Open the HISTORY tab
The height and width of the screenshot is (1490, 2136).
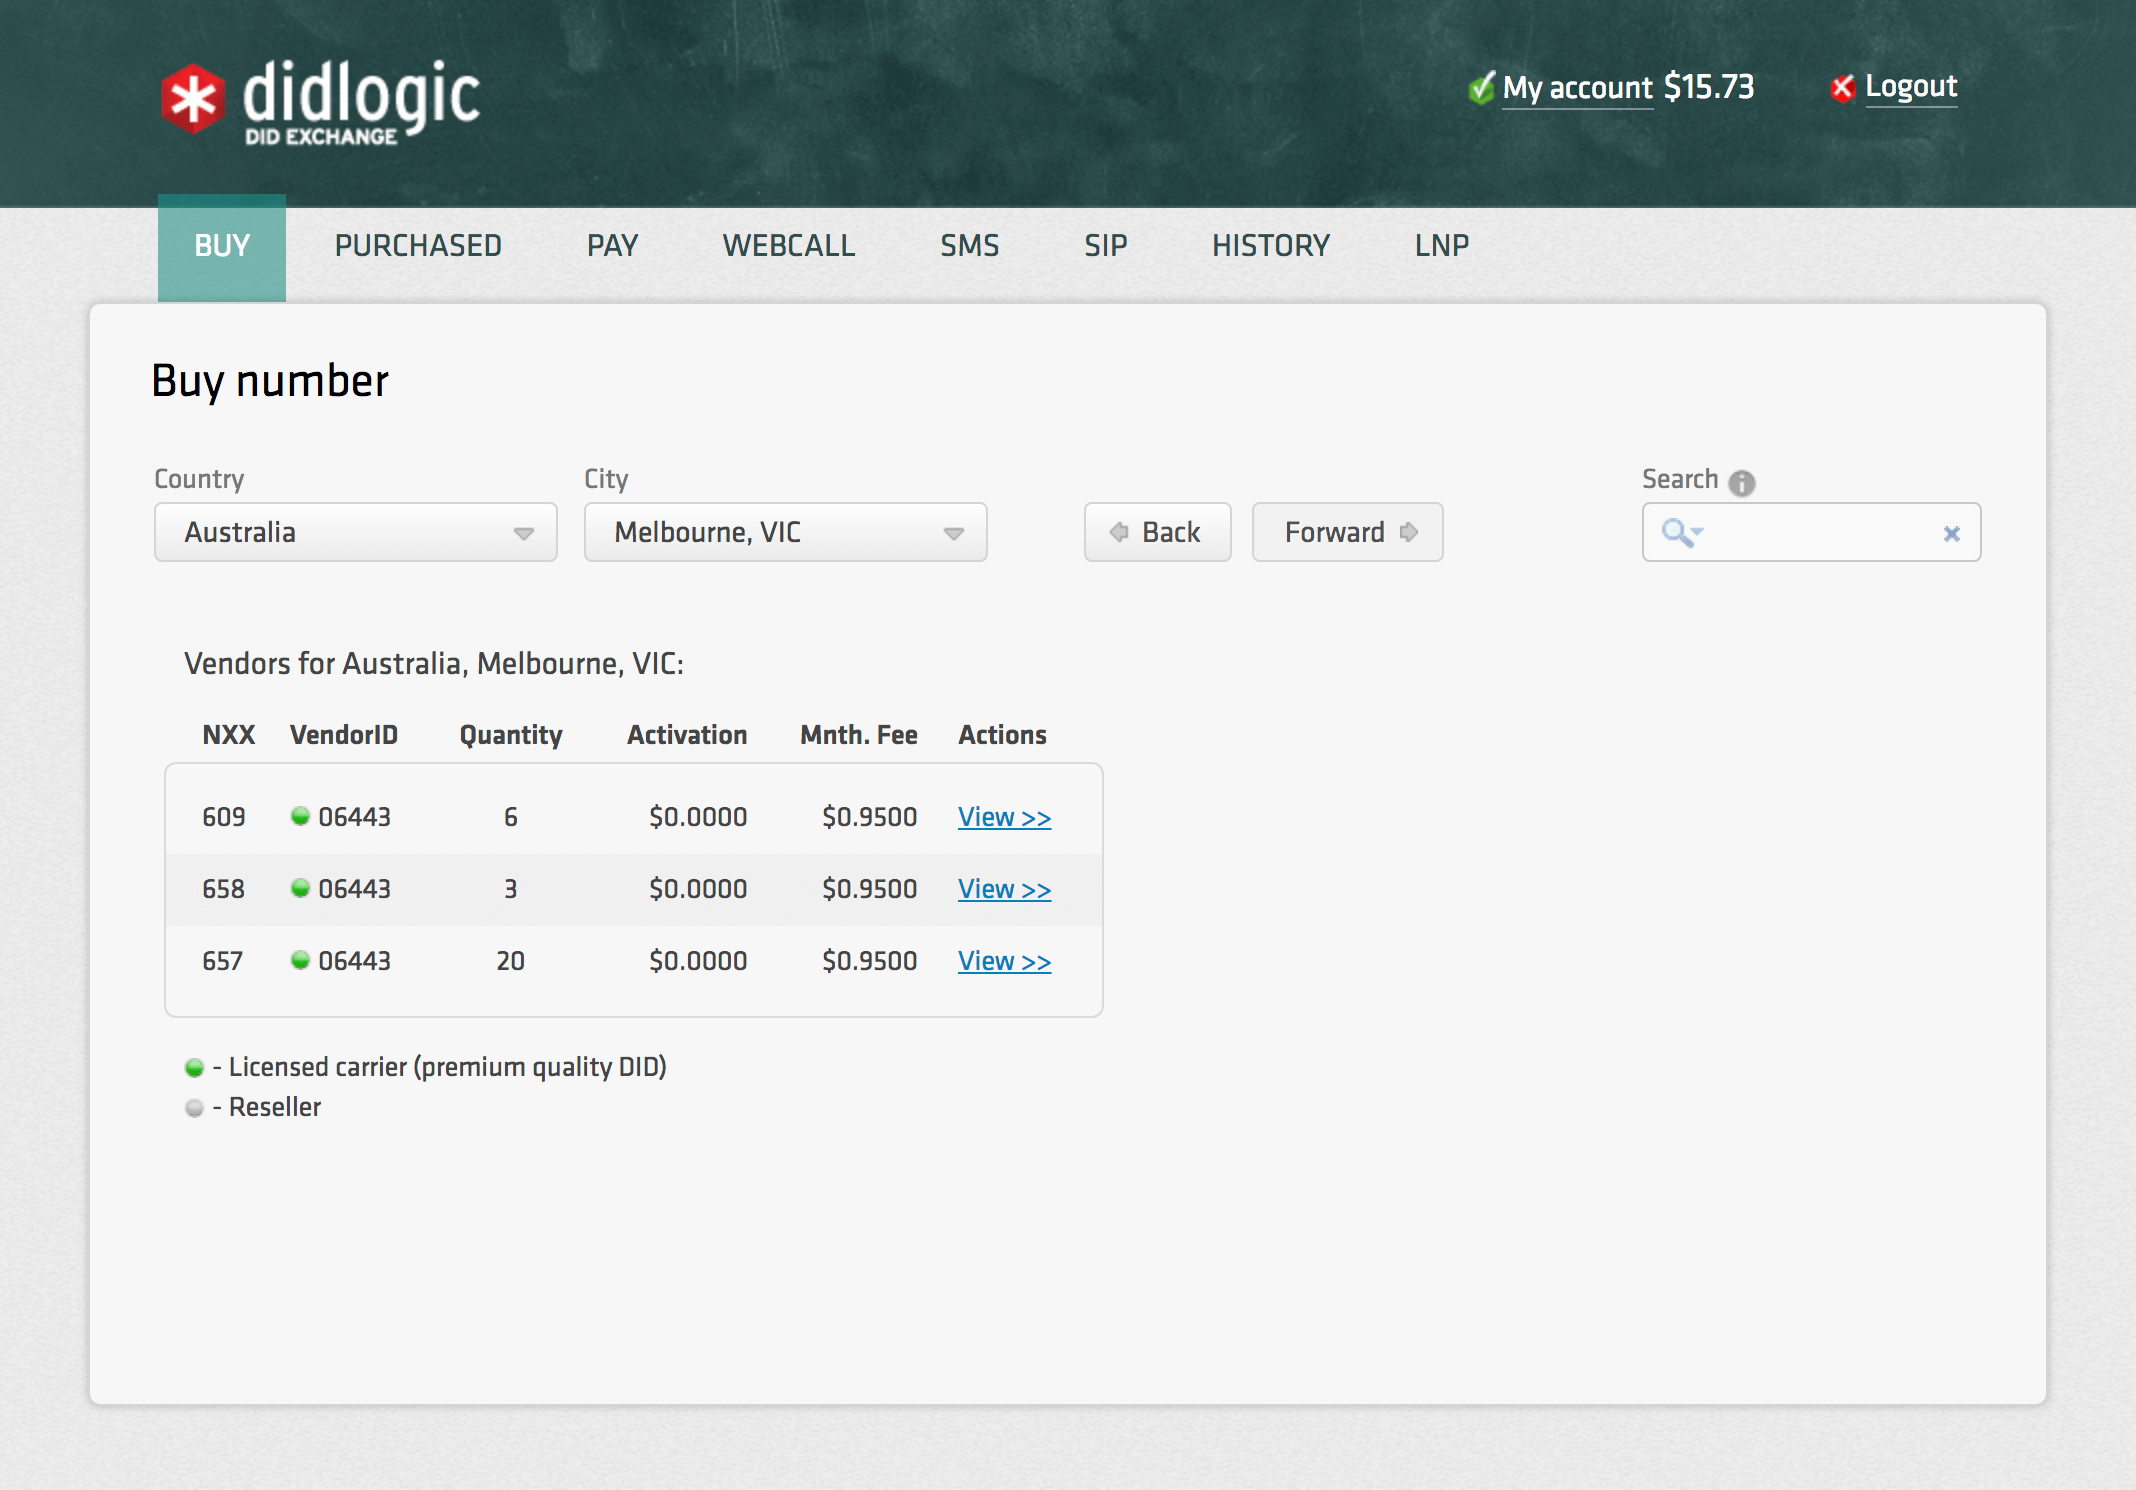[x=1270, y=246]
